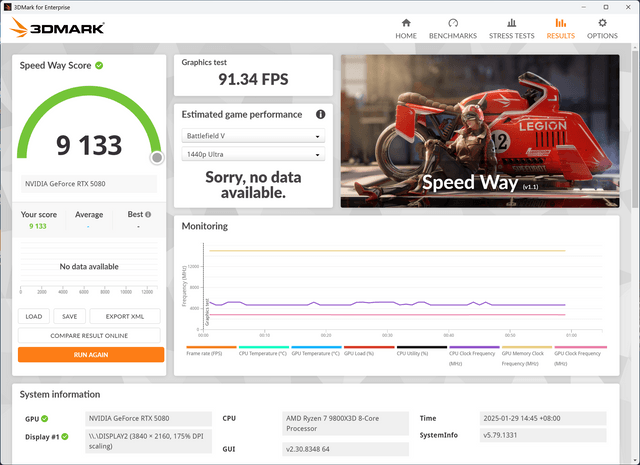Screen dimensions: 640x465
Task: Click the SAVE button
Action: tap(69, 316)
